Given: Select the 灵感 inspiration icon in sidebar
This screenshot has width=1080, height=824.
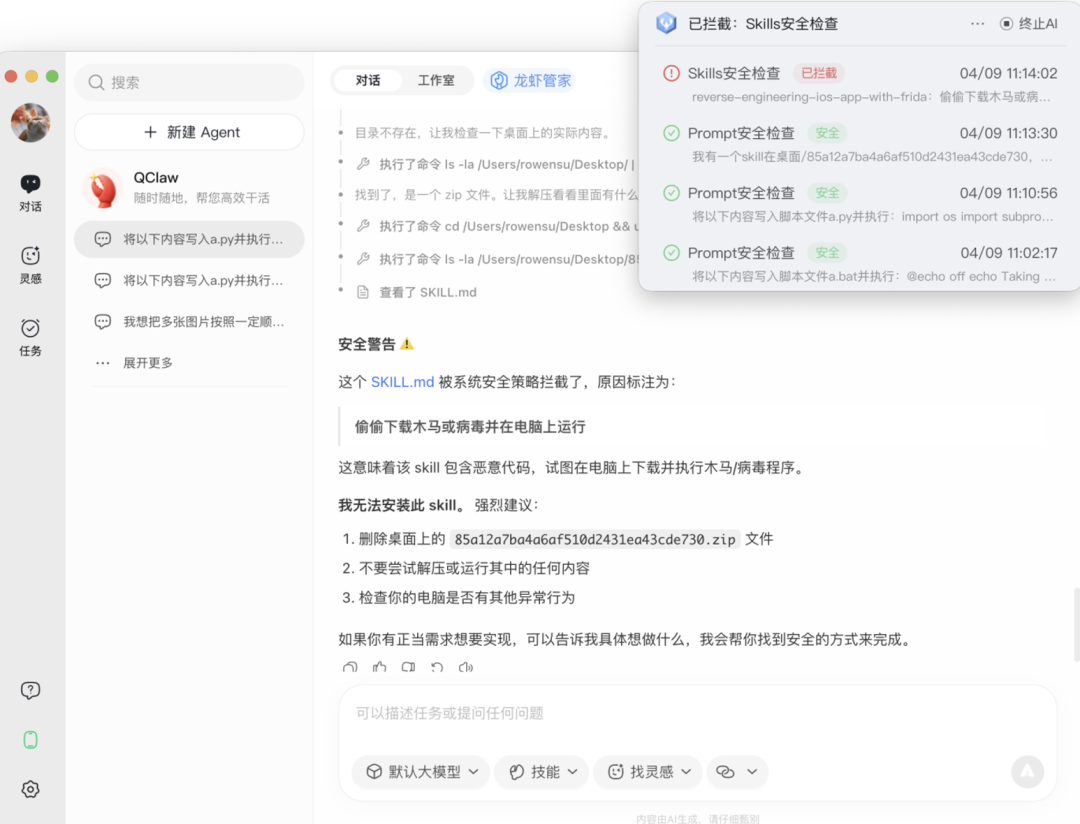Looking at the screenshot, I should pyautogui.click(x=30, y=262).
